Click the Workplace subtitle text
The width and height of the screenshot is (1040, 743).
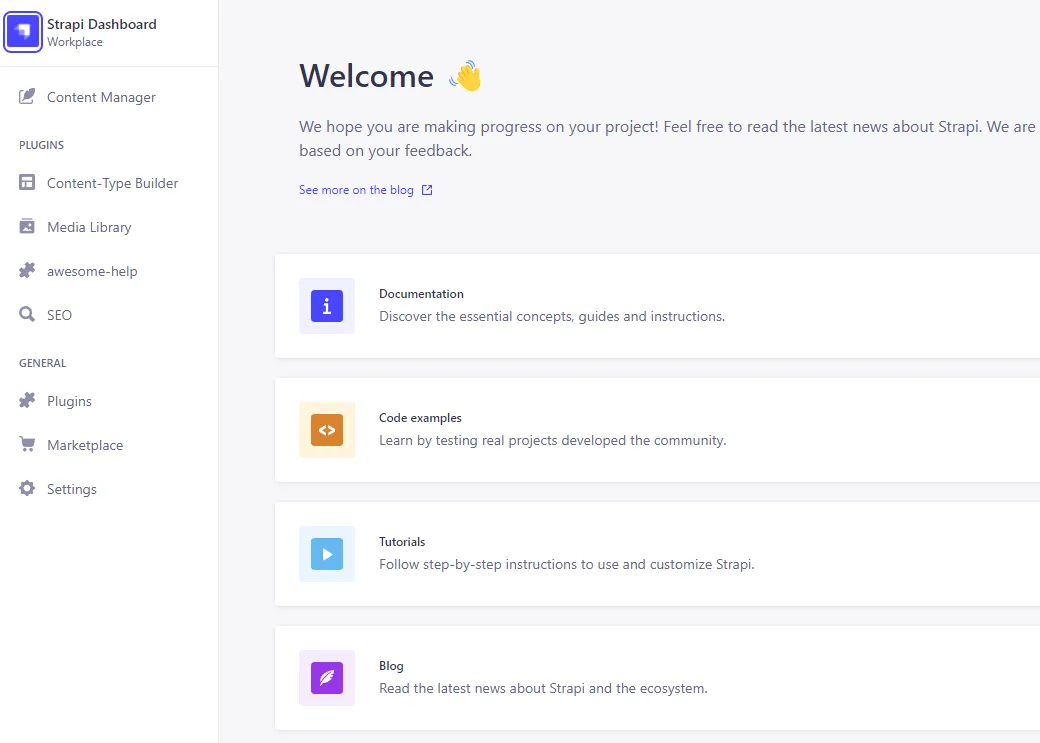75,42
